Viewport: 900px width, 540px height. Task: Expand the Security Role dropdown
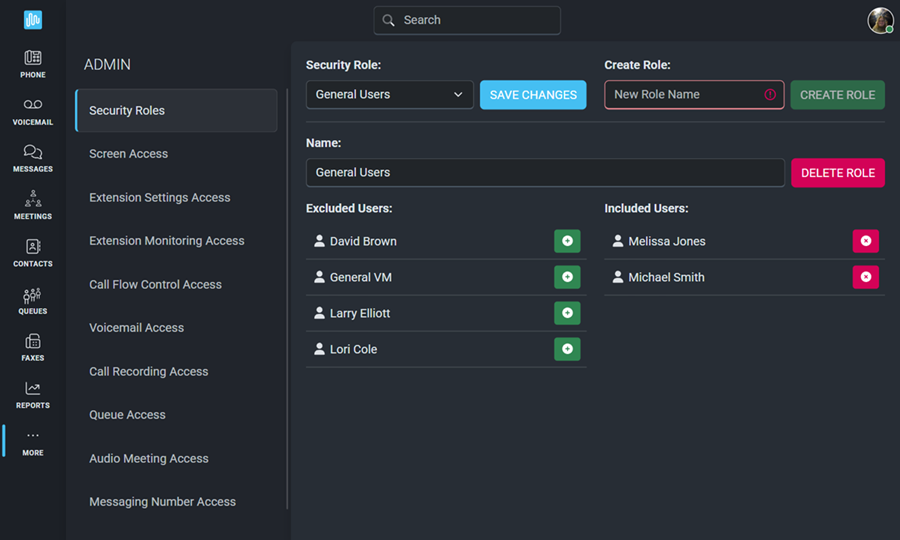pyautogui.click(x=390, y=95)
